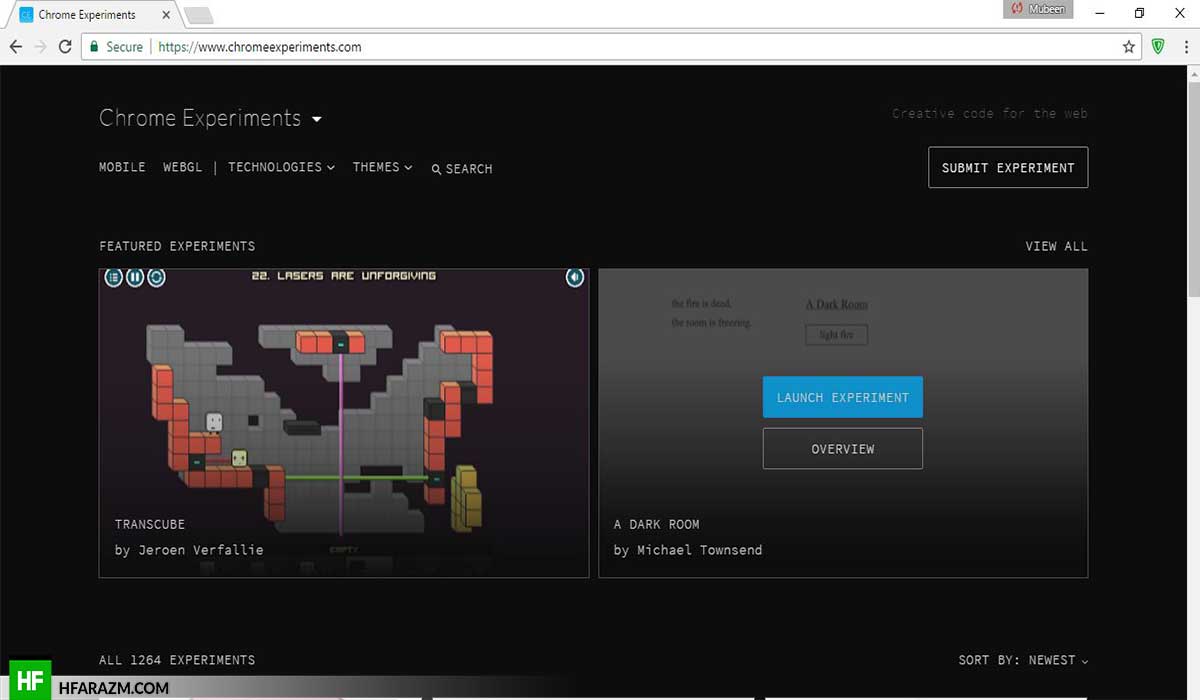This screenshot has width=1200, height=700.
Task: Go back using browser back arrow
Action: 16,47
